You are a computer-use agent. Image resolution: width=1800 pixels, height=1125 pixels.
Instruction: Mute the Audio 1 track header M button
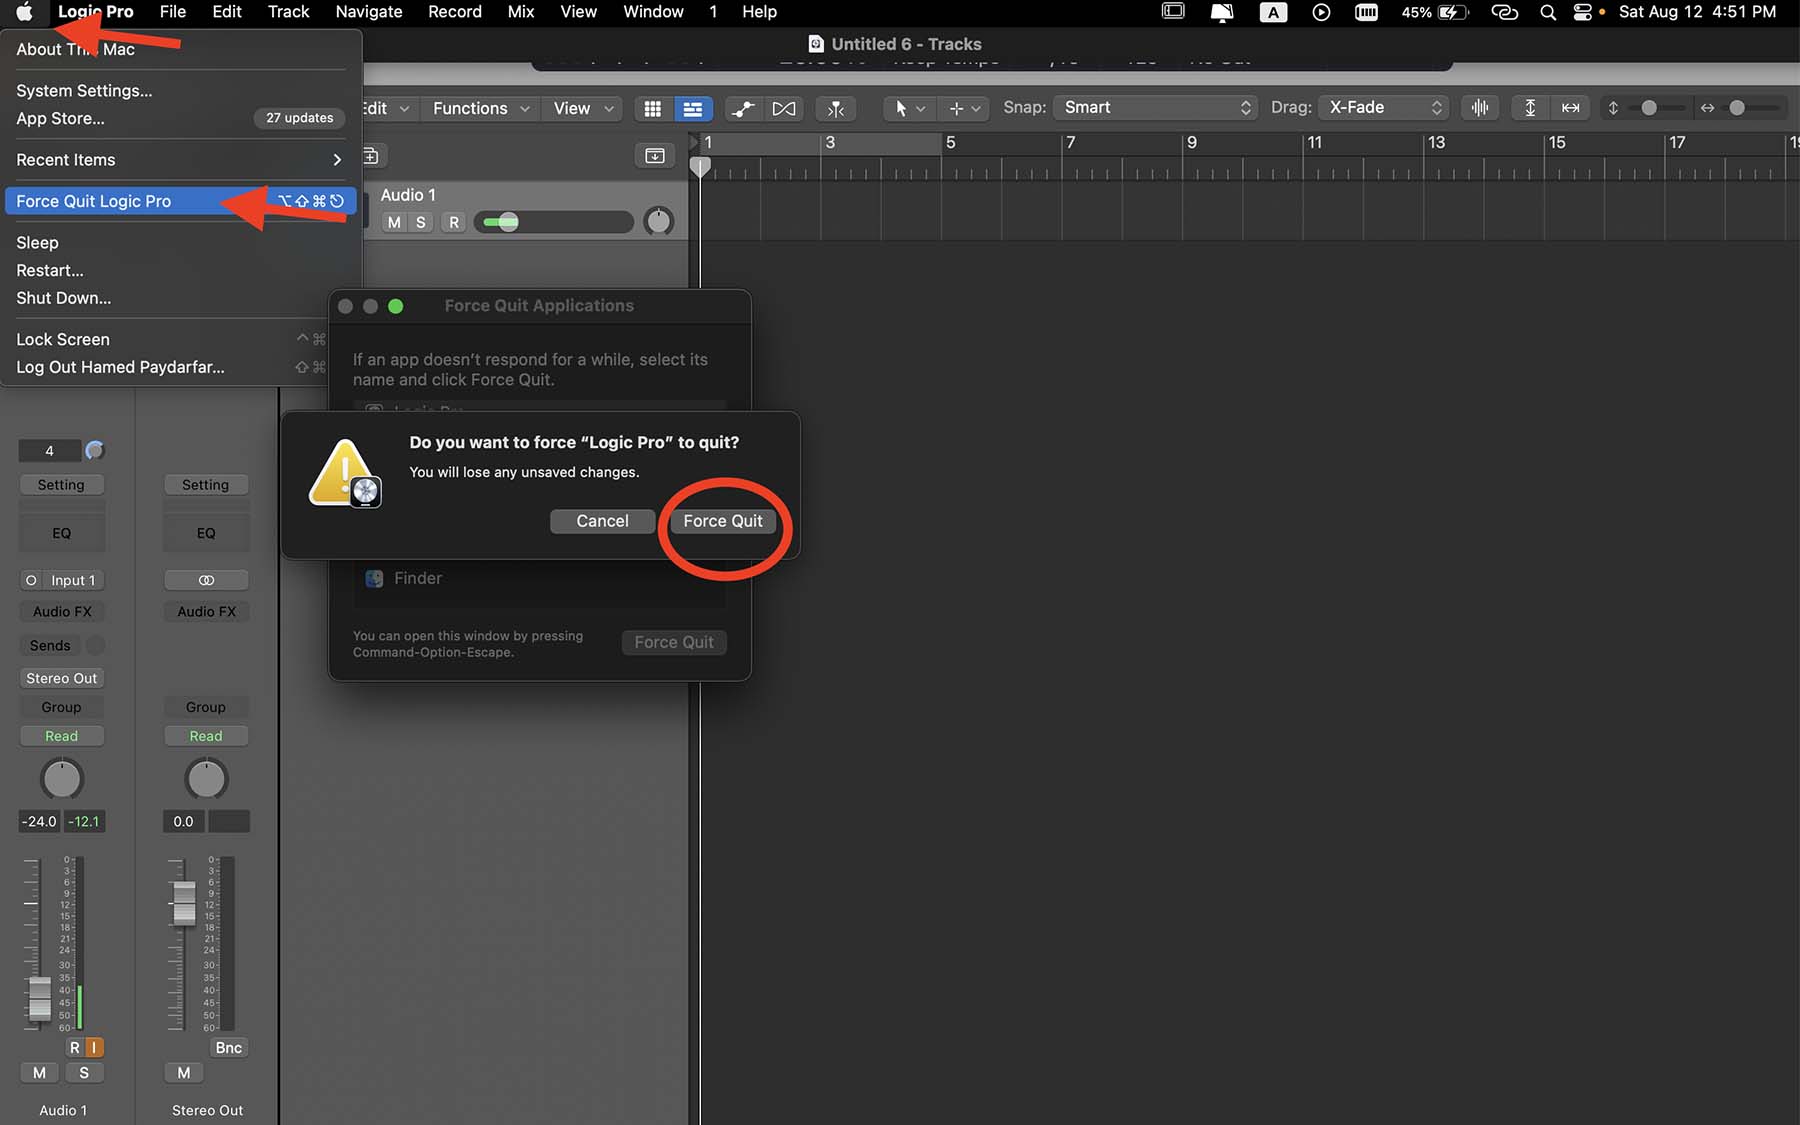coord(395,222)
